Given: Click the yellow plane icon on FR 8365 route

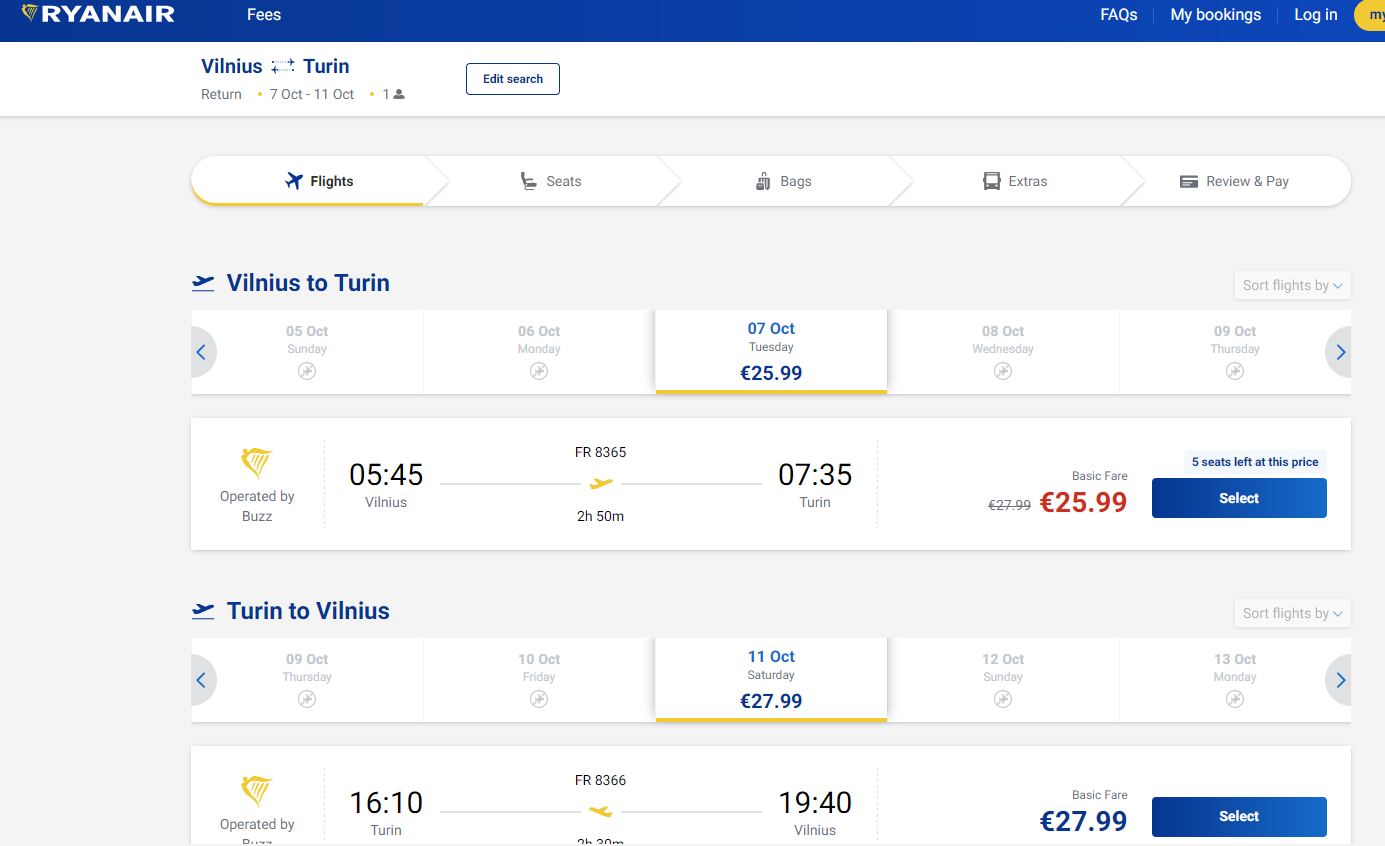Looking at the screenshot, I should point(601,484).
